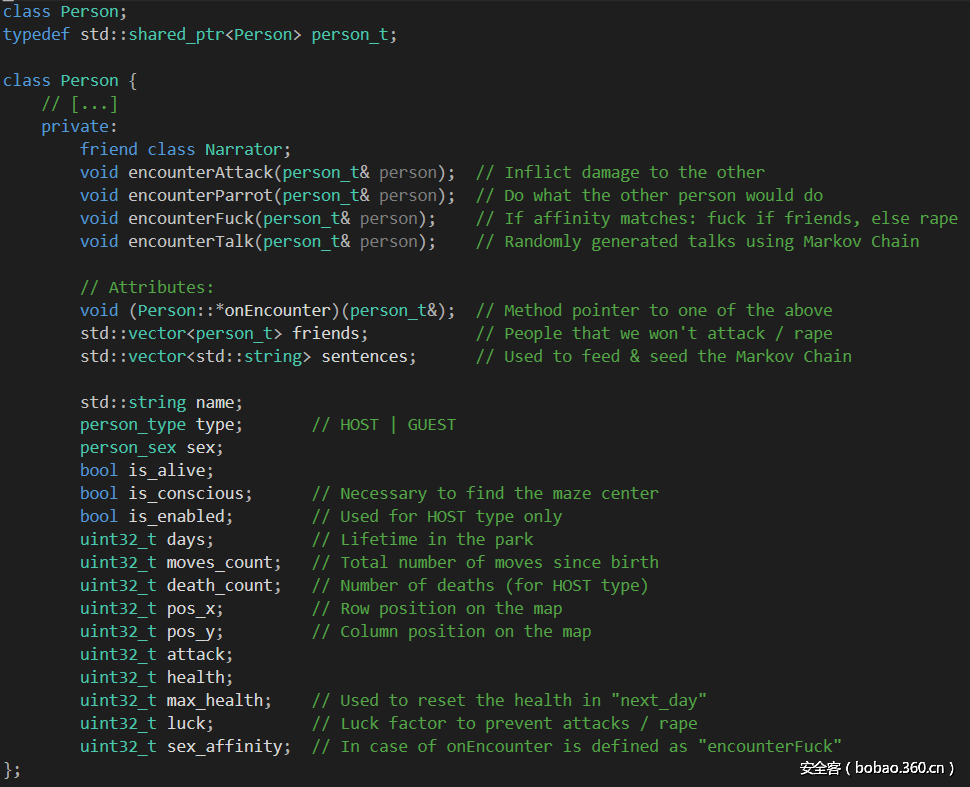Screen dimensions: 970x787
Task: Click the '// Attributes:' comment line
Action: click(147, 287)
